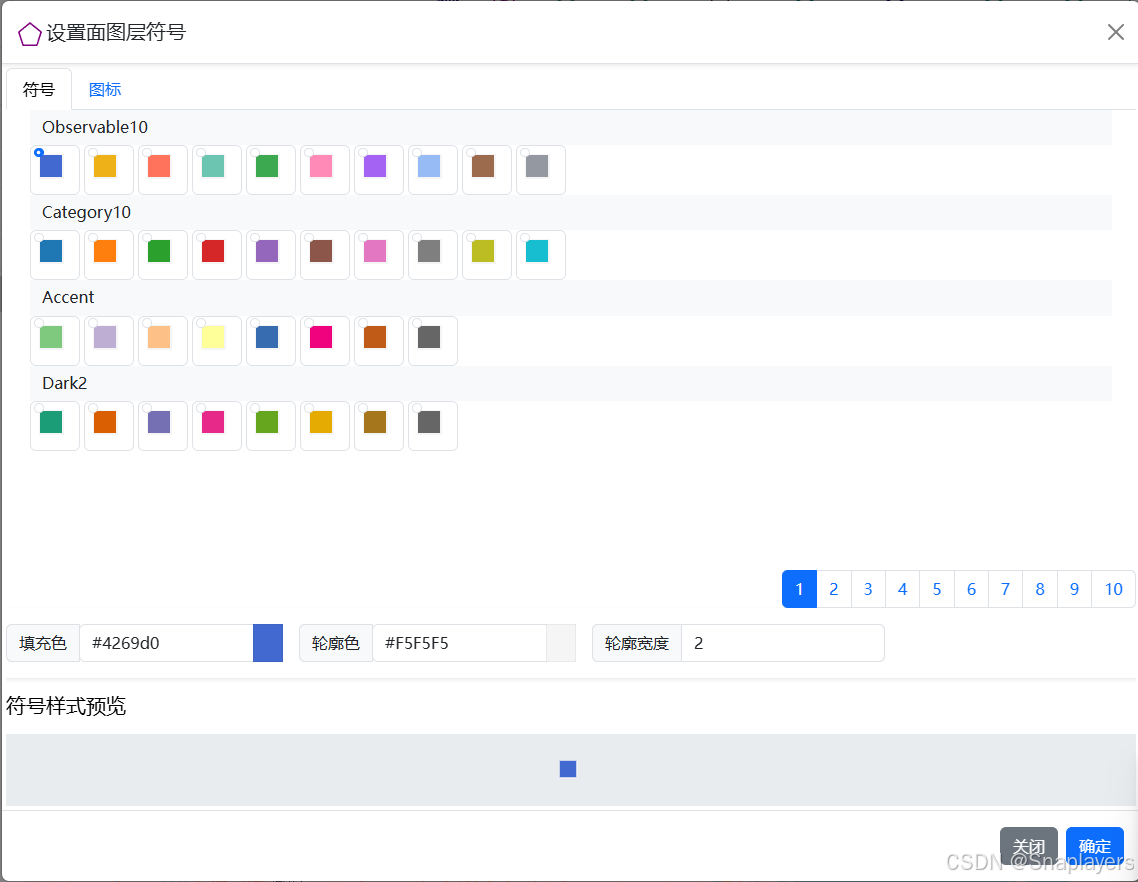The height and width of the screenshot is (882, 1138).
Task: Choose the orange Dark2 swatch
Action: [x=109, y=425]
